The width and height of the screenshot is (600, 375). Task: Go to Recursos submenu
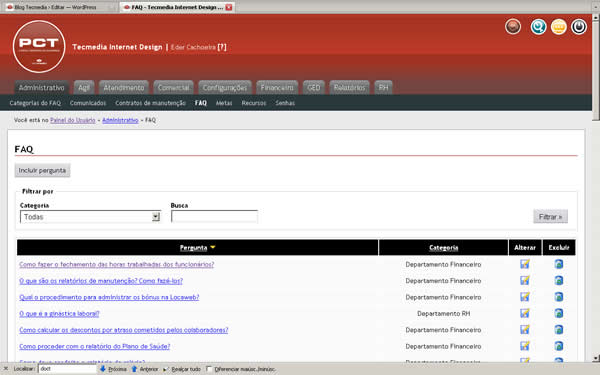[254, 103]
